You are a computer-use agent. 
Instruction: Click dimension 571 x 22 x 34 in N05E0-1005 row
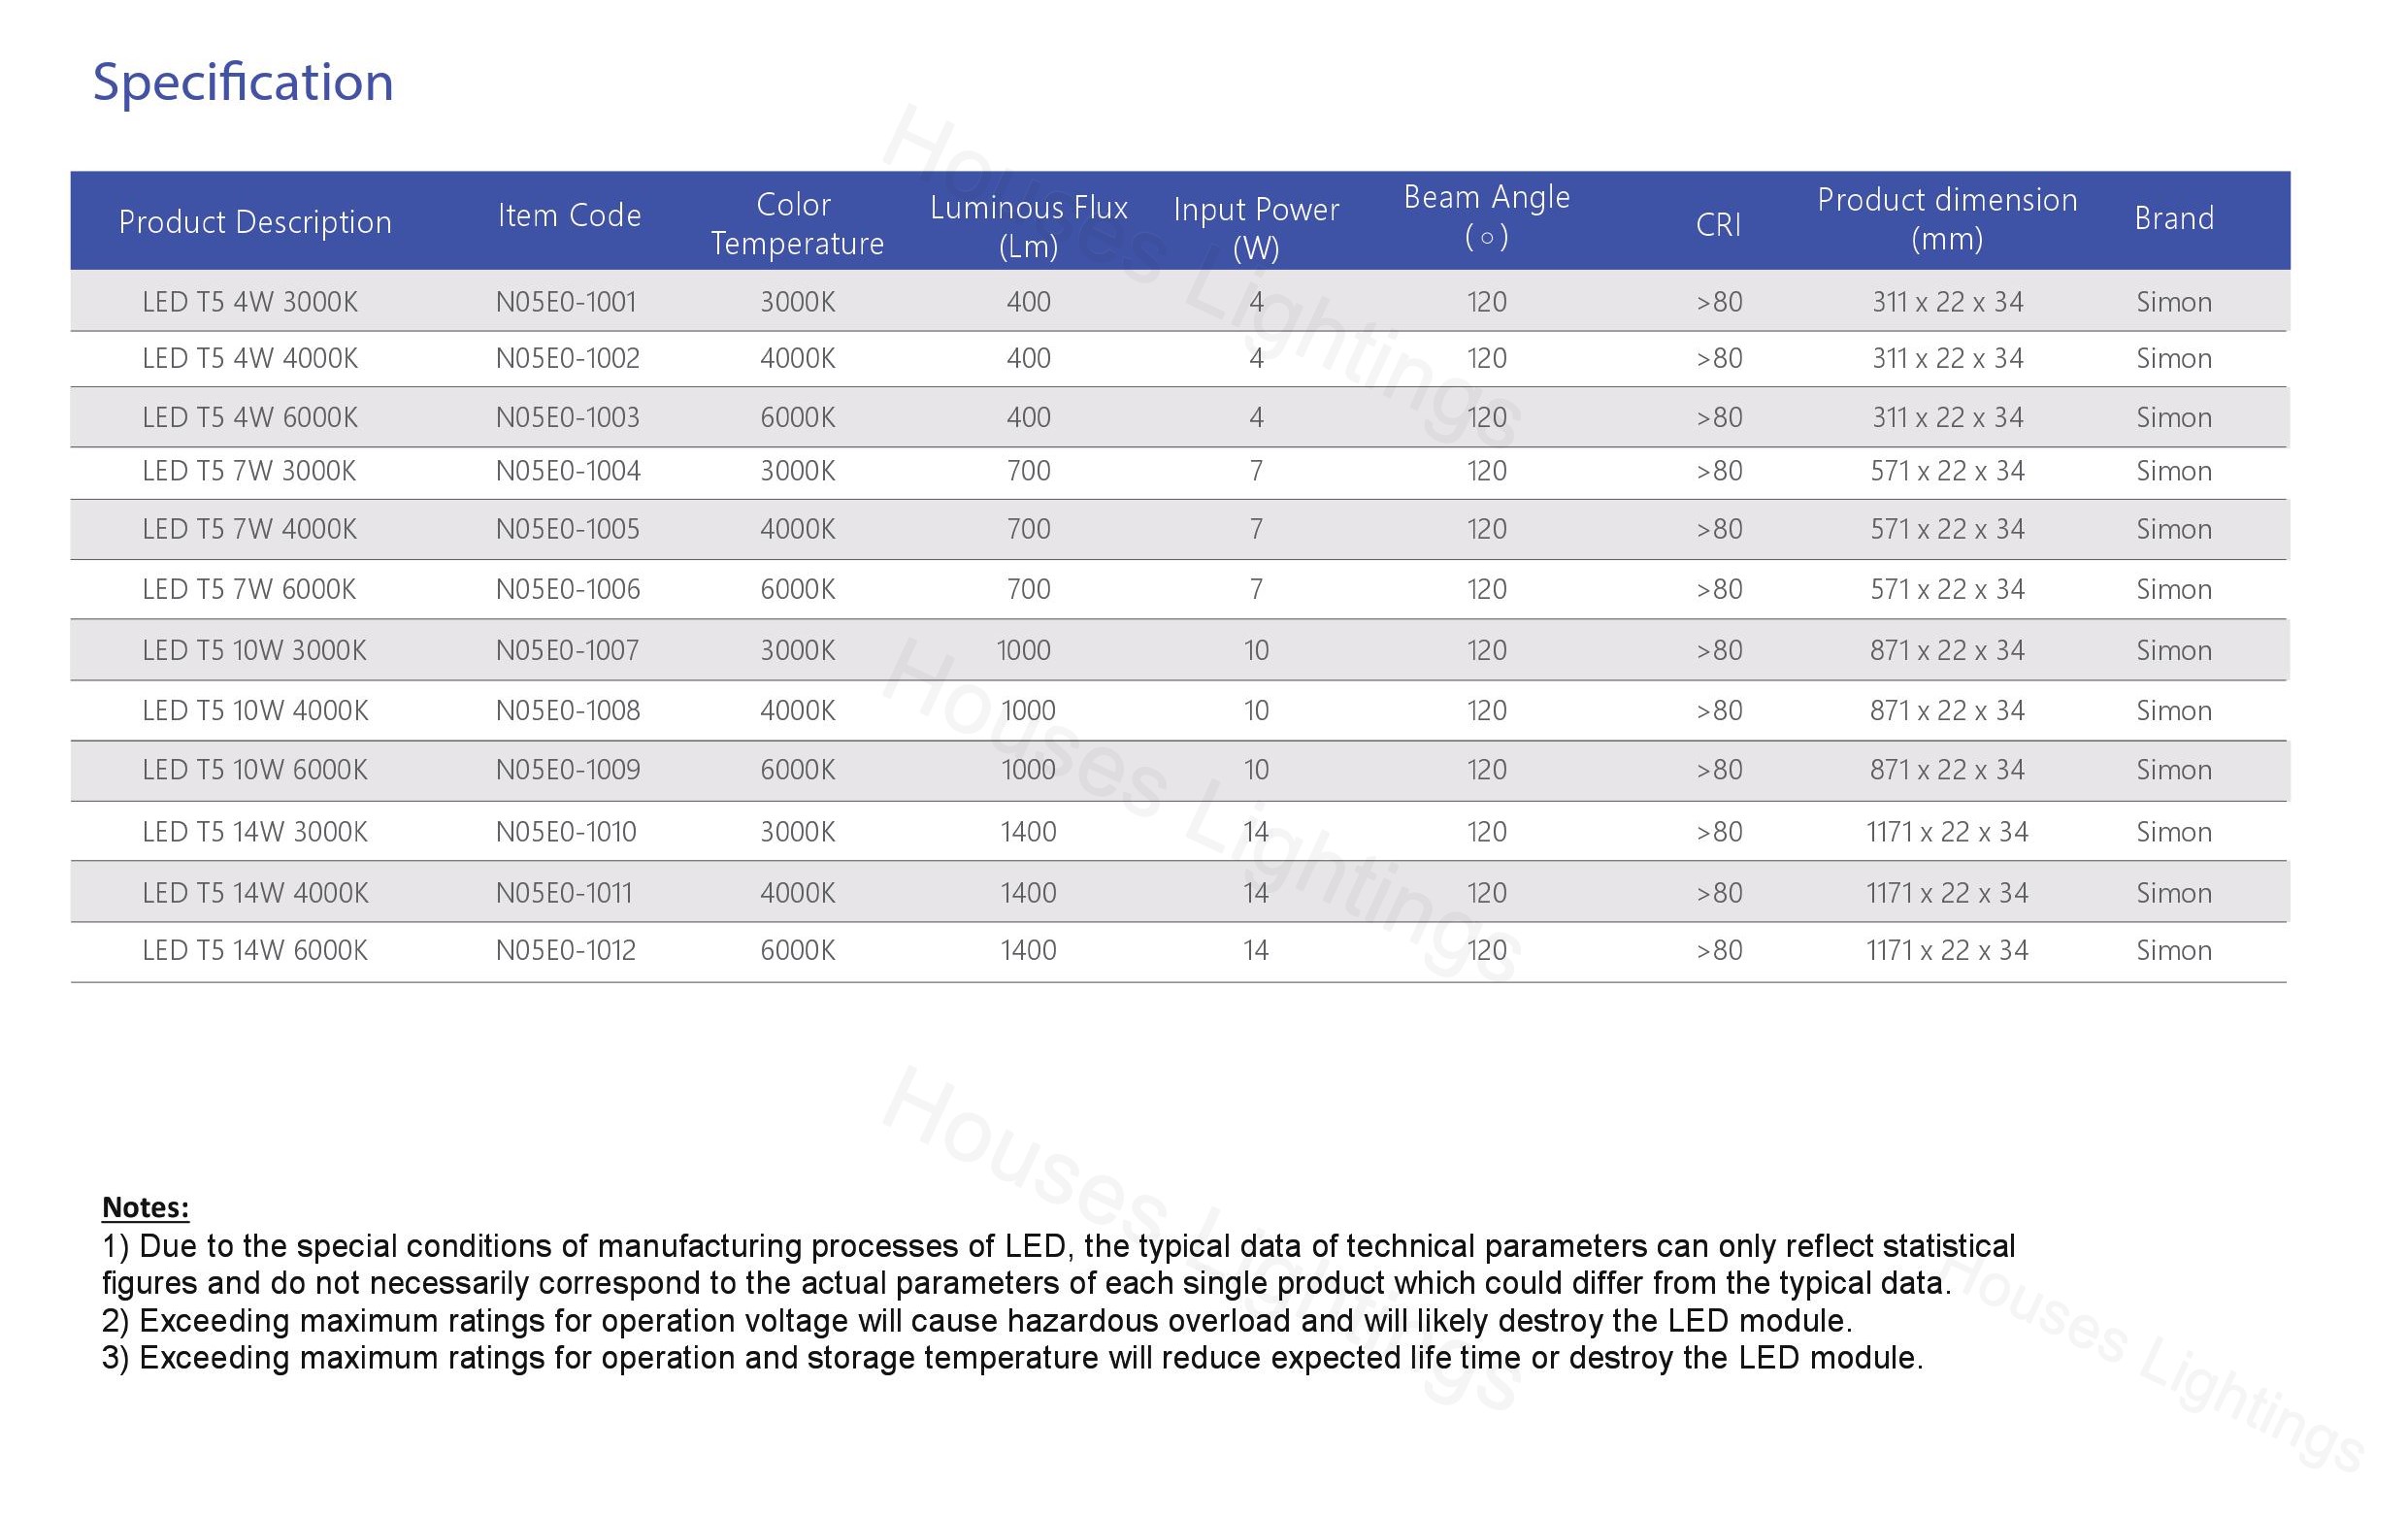pos(1948,529)
